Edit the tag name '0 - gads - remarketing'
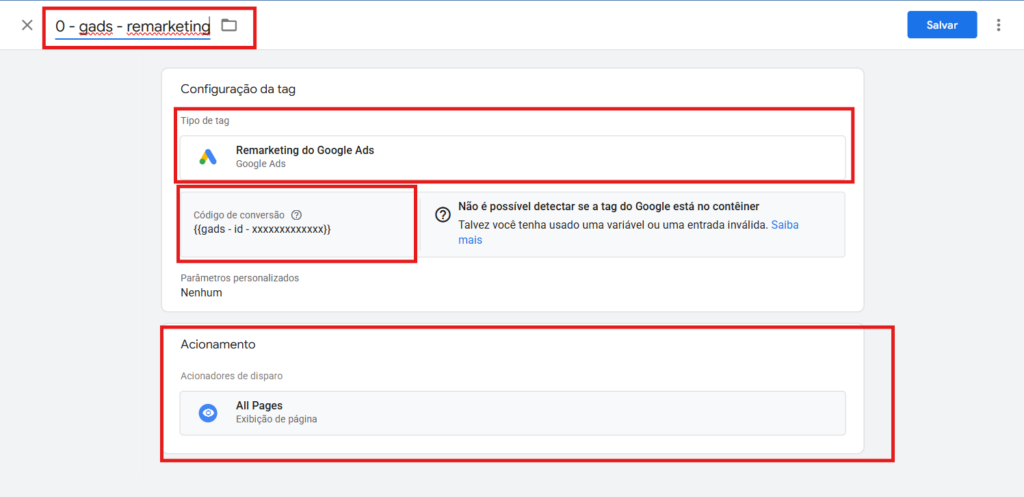This screenshot has height=497, width=1024. click(133, 26)
